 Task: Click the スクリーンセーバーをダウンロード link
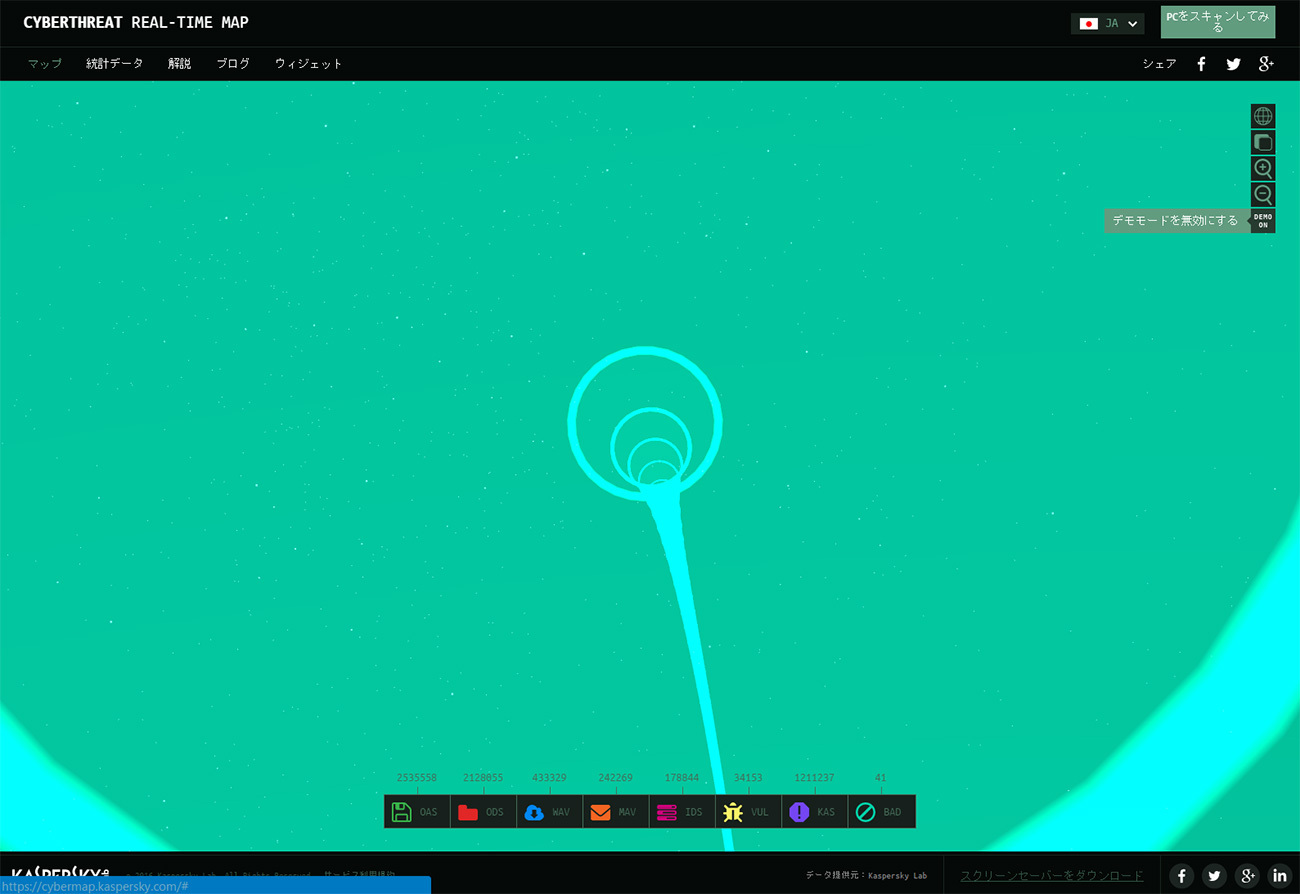1051,876
